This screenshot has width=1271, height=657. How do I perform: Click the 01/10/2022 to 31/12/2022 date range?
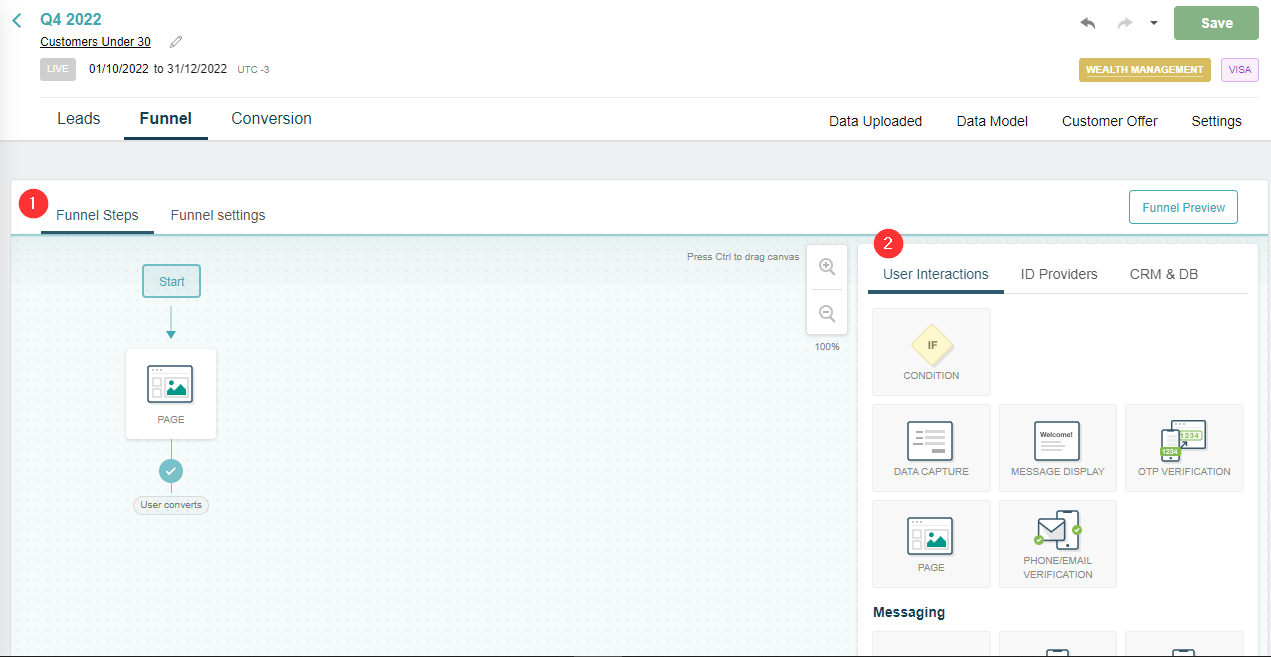160,69
